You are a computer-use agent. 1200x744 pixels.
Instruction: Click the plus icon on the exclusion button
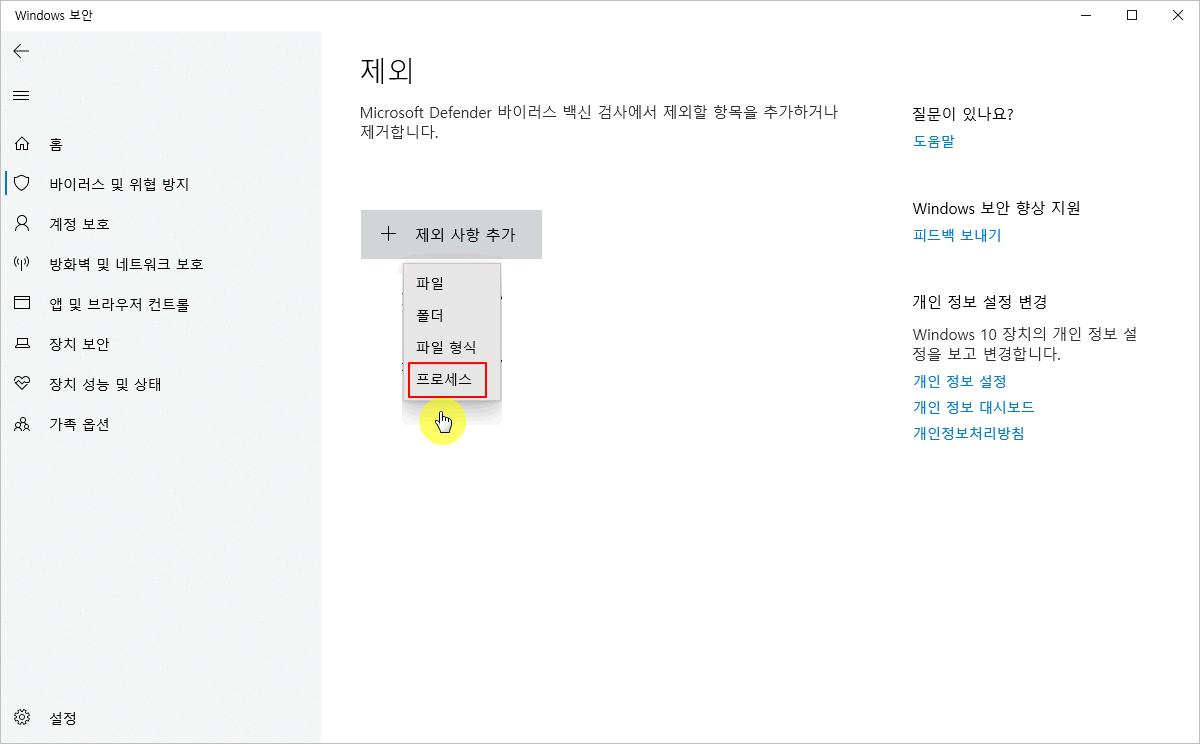tap(389, 235)
